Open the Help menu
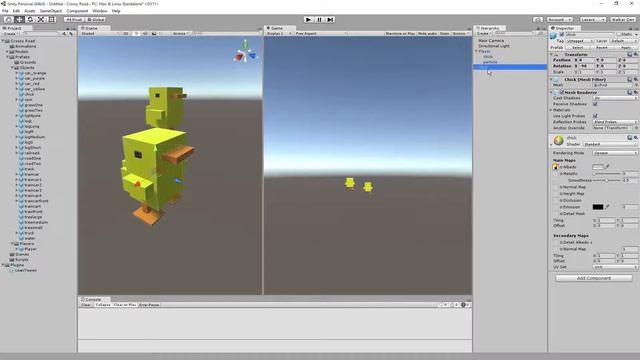640x360 pixels. [x=116, y=11]
